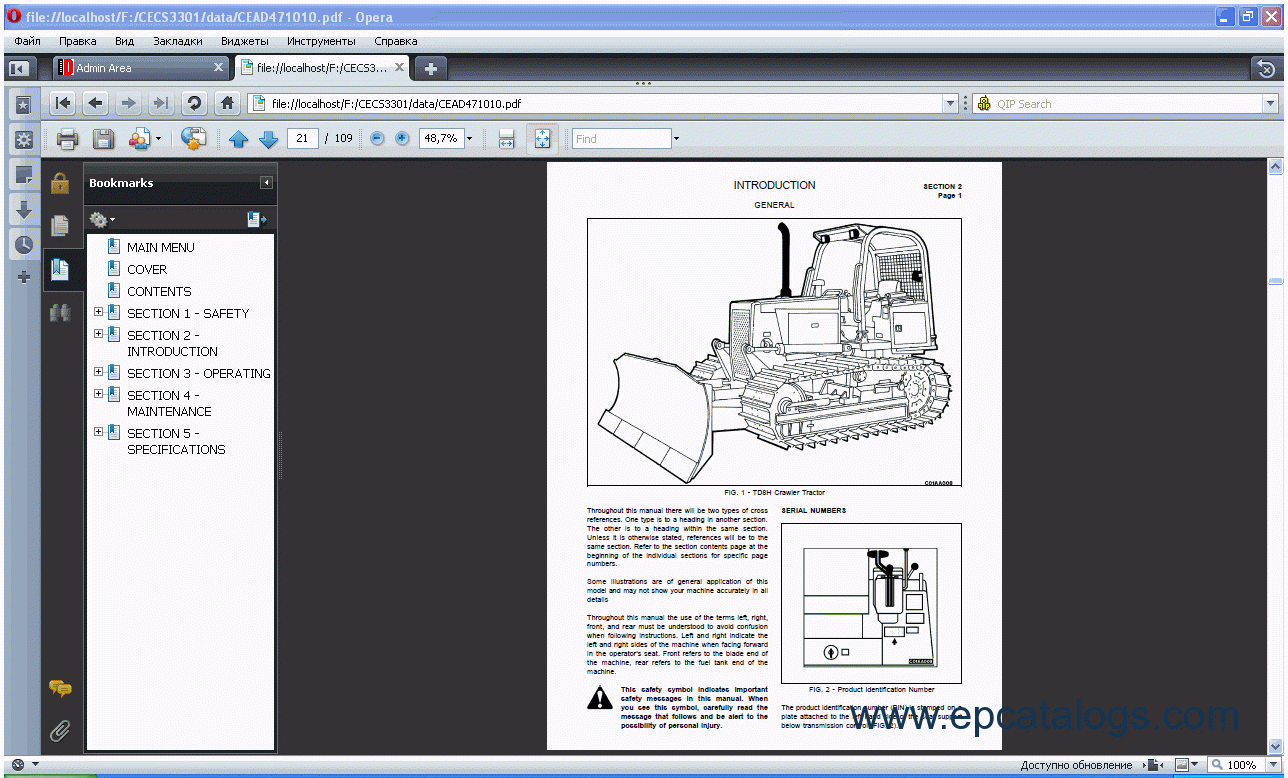Collapse the Bookmarks panel with arrow button
Viewport: 1288px width, 778px height.
(266, 183)
